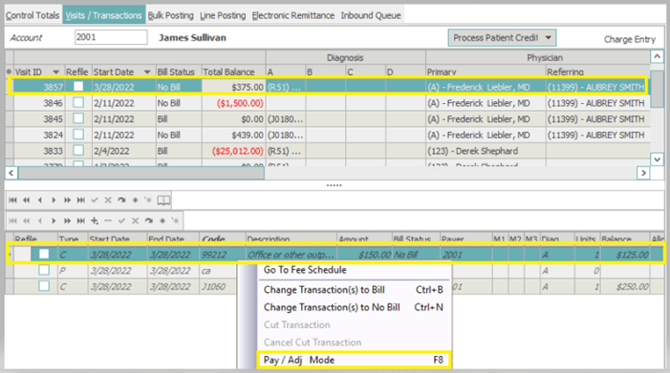Go to previous transaction record
Image resolution: width=670 pixels, height=373 pixels.
point(40,221)
